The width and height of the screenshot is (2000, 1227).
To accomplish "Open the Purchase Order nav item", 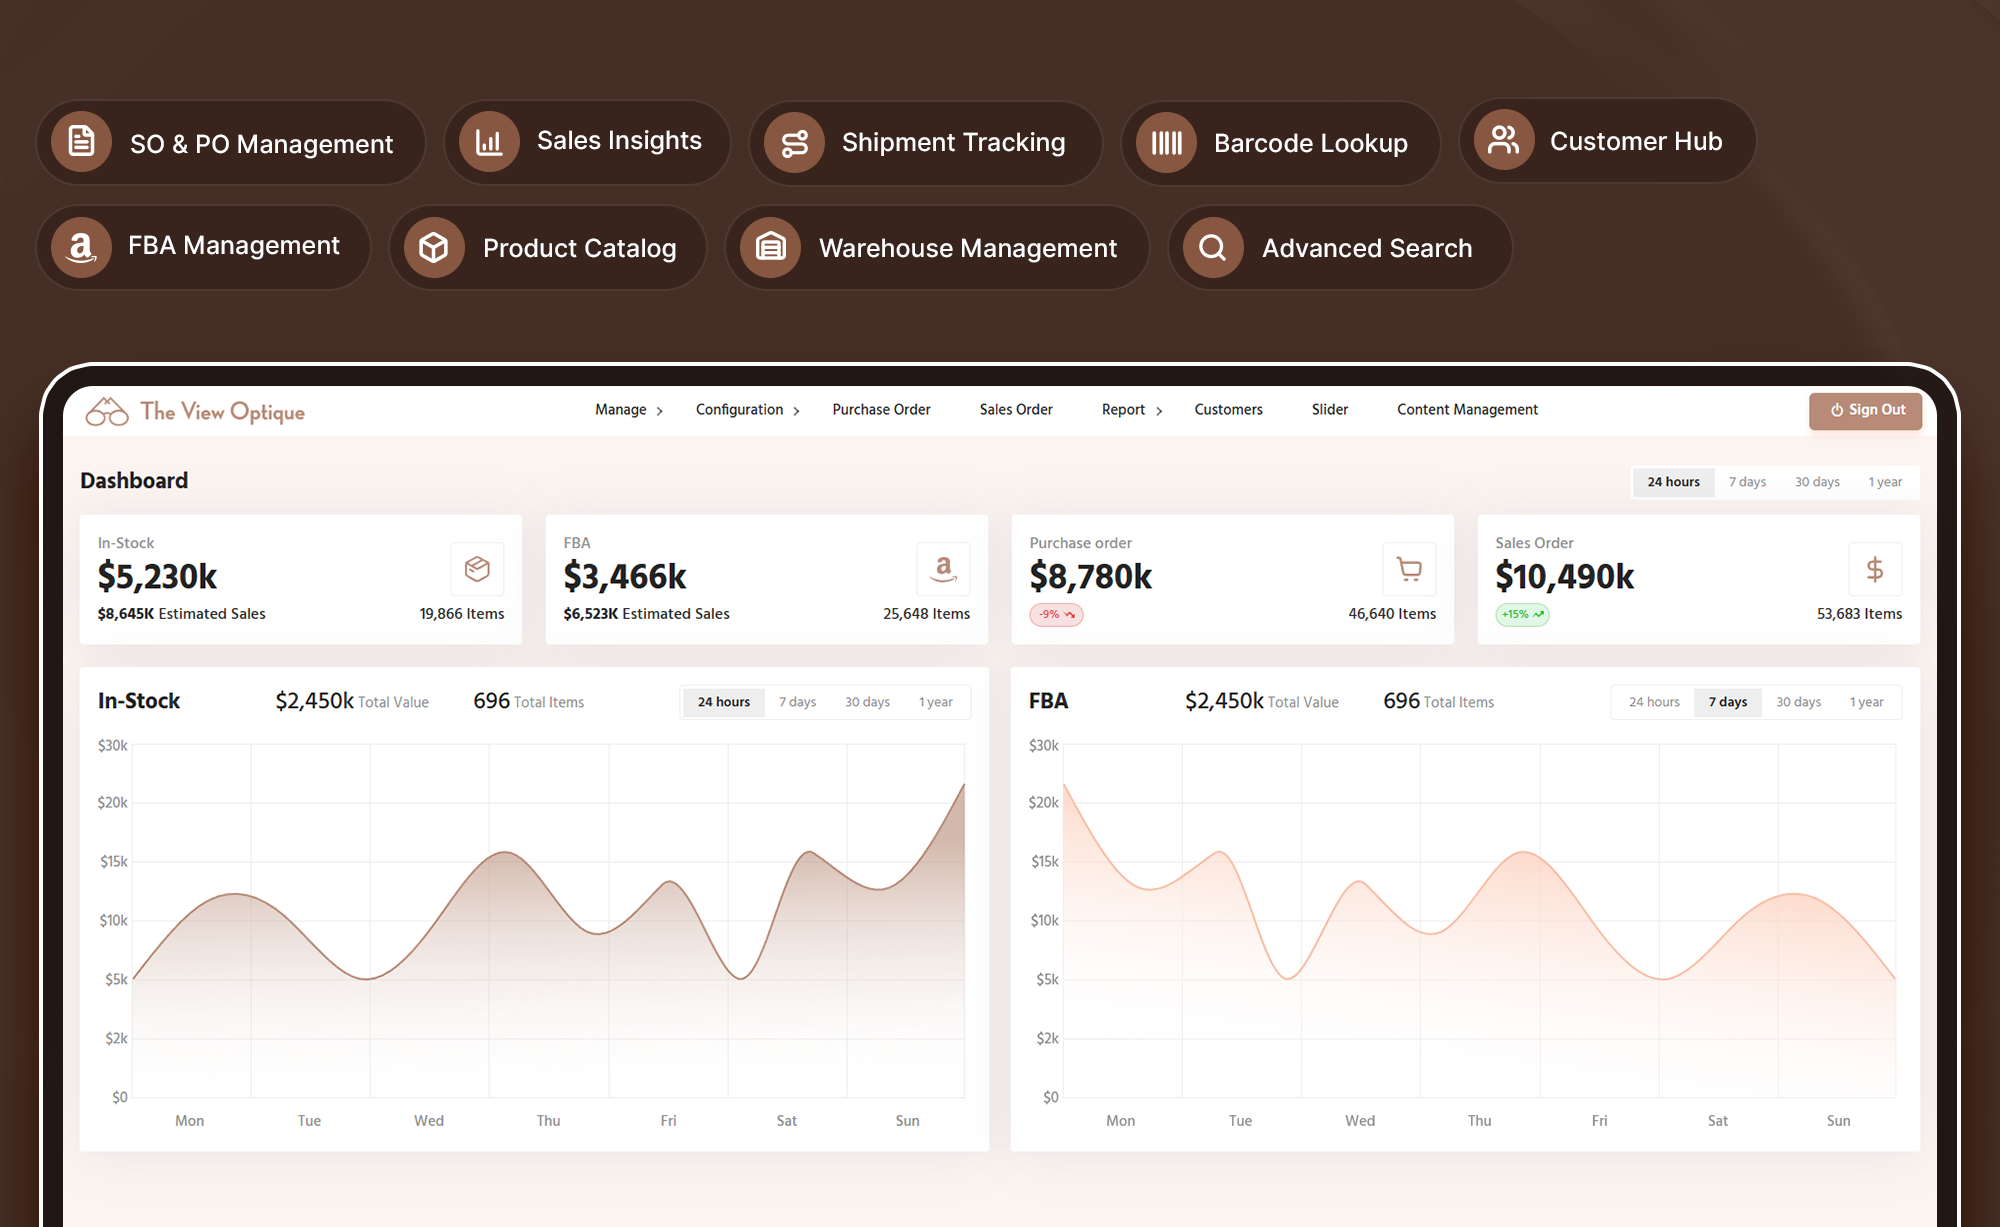I will tap(881, 410).
